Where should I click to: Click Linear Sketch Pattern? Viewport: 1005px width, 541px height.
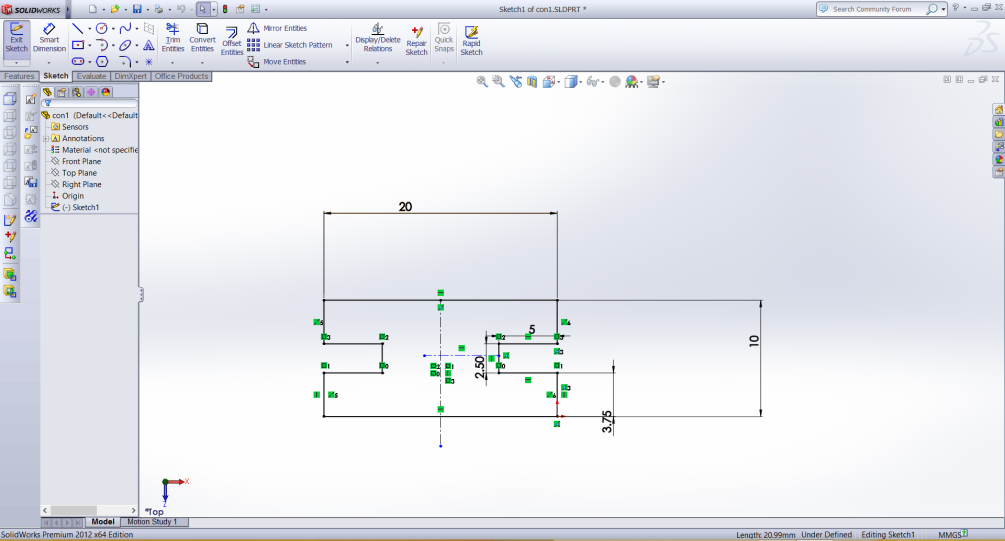[x=290, y=45]
